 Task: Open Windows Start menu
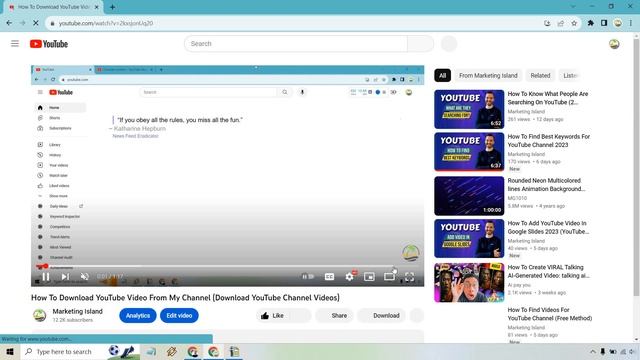click(x=9, y=351)
